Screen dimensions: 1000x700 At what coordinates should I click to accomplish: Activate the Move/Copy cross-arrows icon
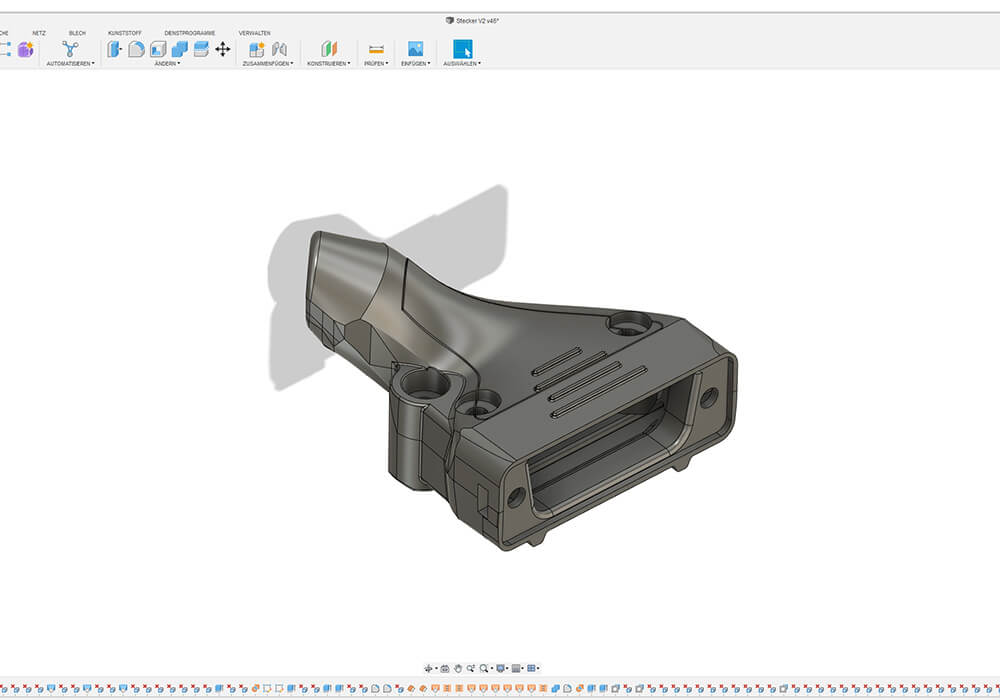click(222, 49)
